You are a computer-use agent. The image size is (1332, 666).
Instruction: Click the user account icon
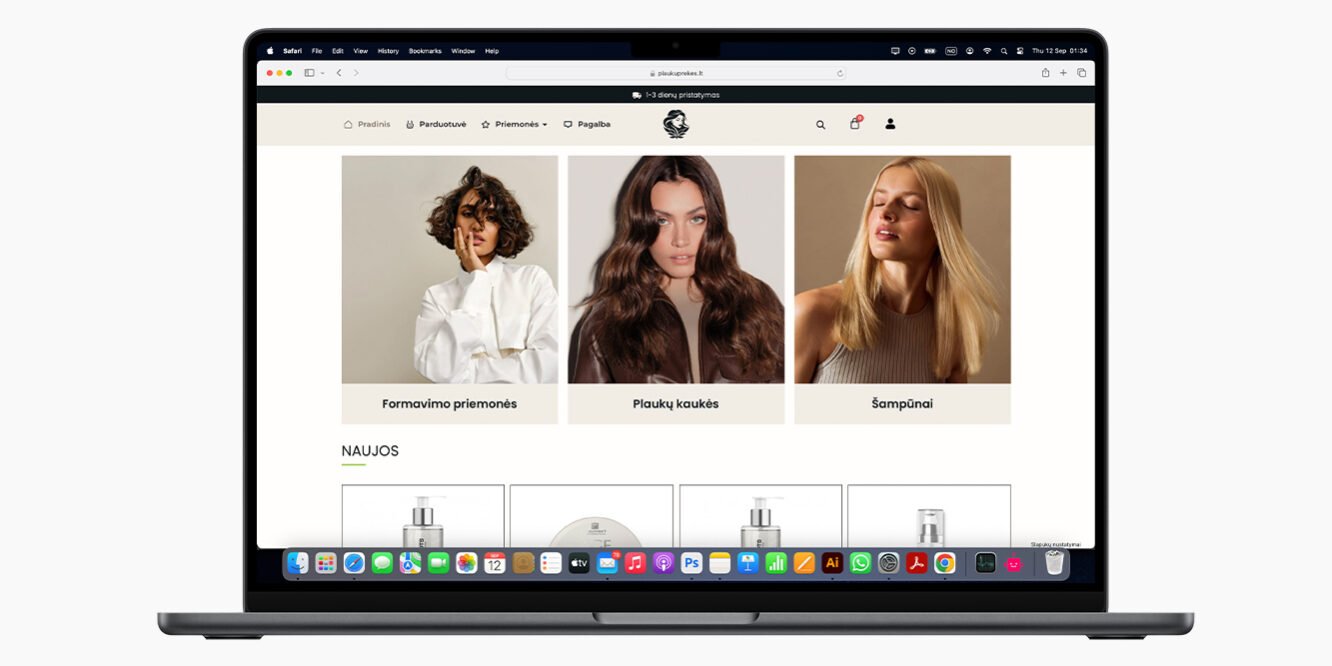coord(890,124)
